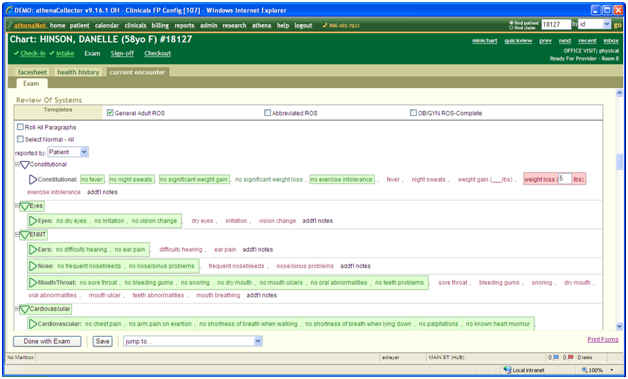Check the Abbreviated ROS template
628x379 pixels.
[x=268, y=113]
